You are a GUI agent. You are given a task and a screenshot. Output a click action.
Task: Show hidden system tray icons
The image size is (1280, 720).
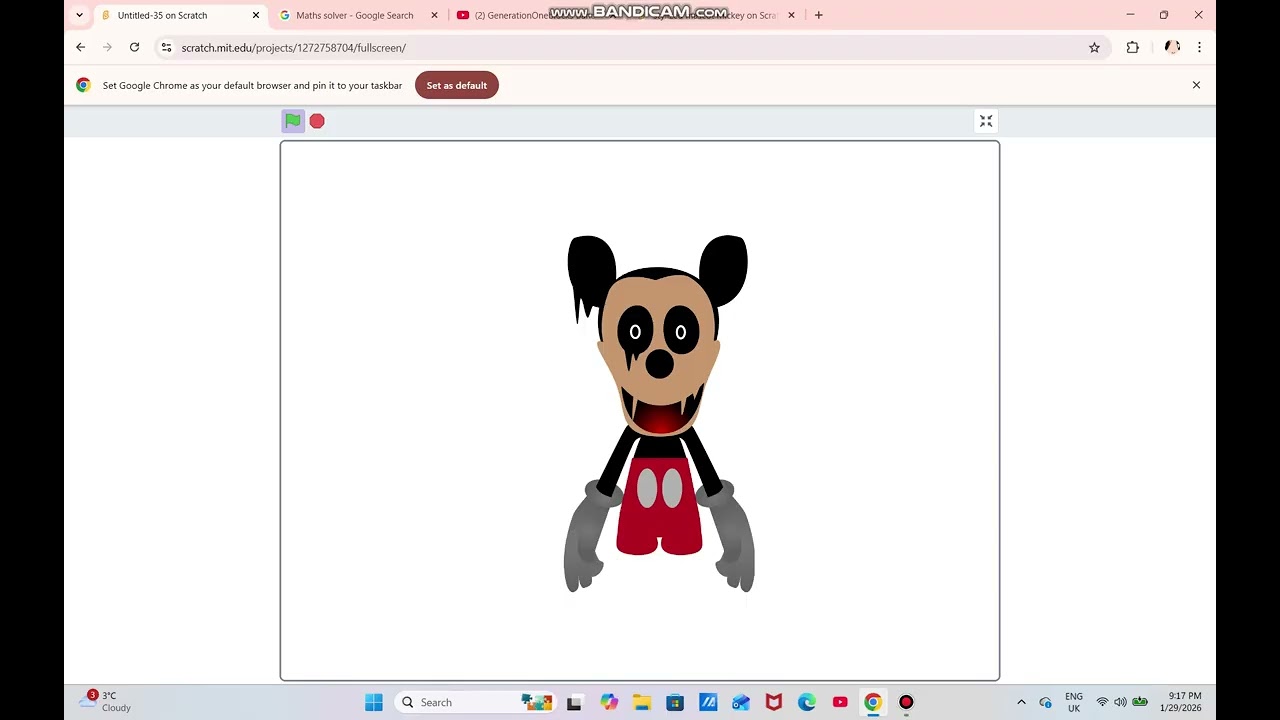click(1021, 702)
